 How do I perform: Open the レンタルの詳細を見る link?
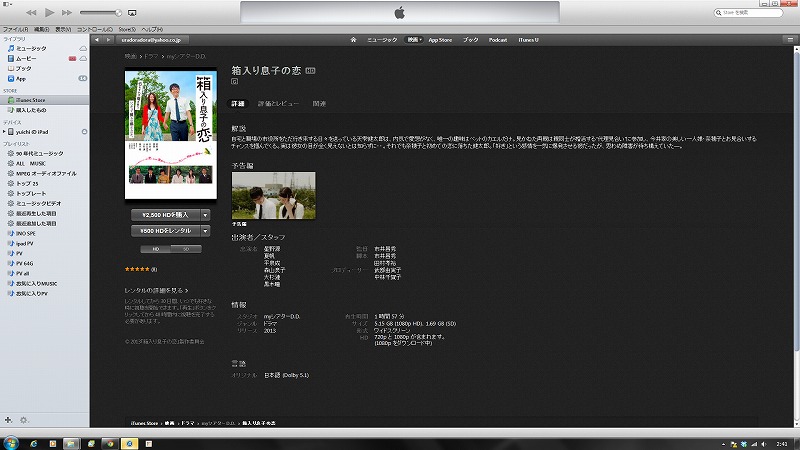[150, 289]
